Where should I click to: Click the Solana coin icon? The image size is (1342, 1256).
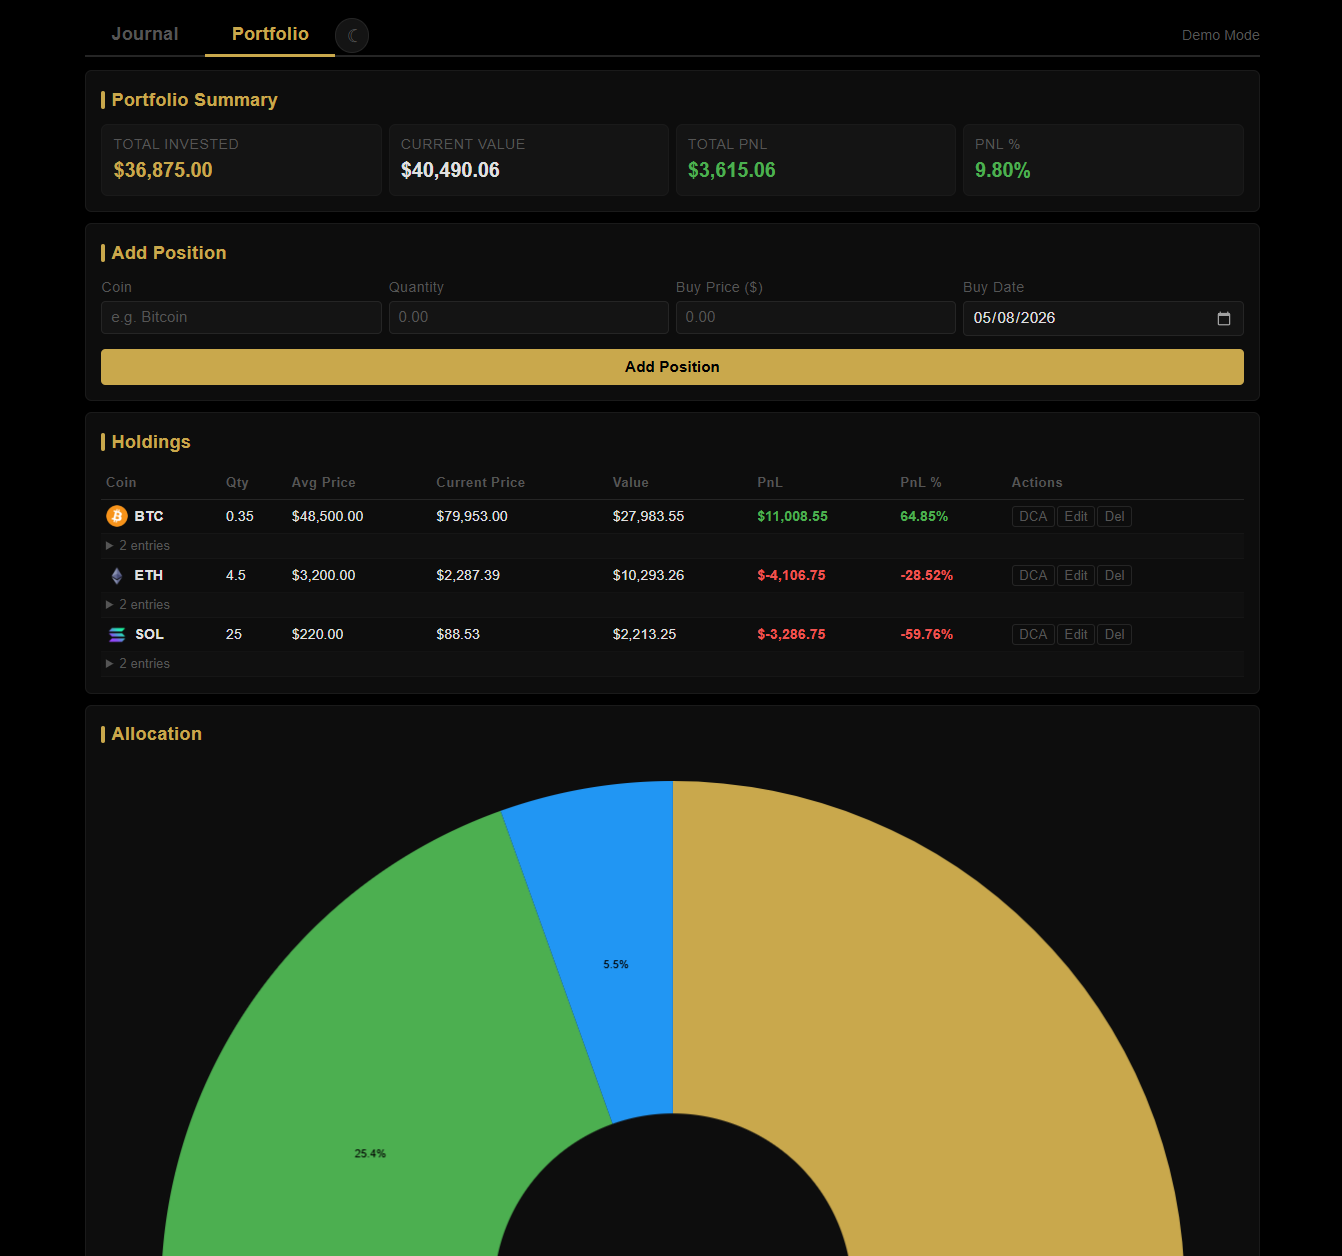117,634
